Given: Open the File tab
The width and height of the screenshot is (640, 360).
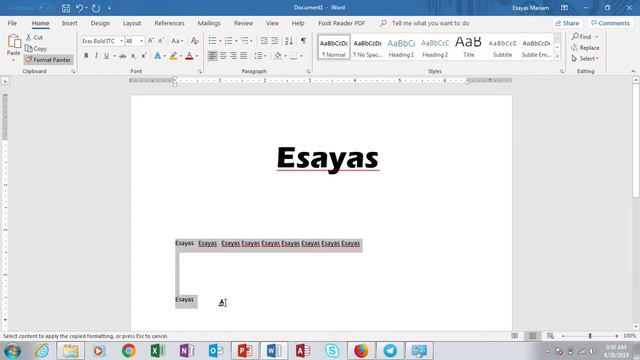Looking at the screenshot, I should coord(12,23).
